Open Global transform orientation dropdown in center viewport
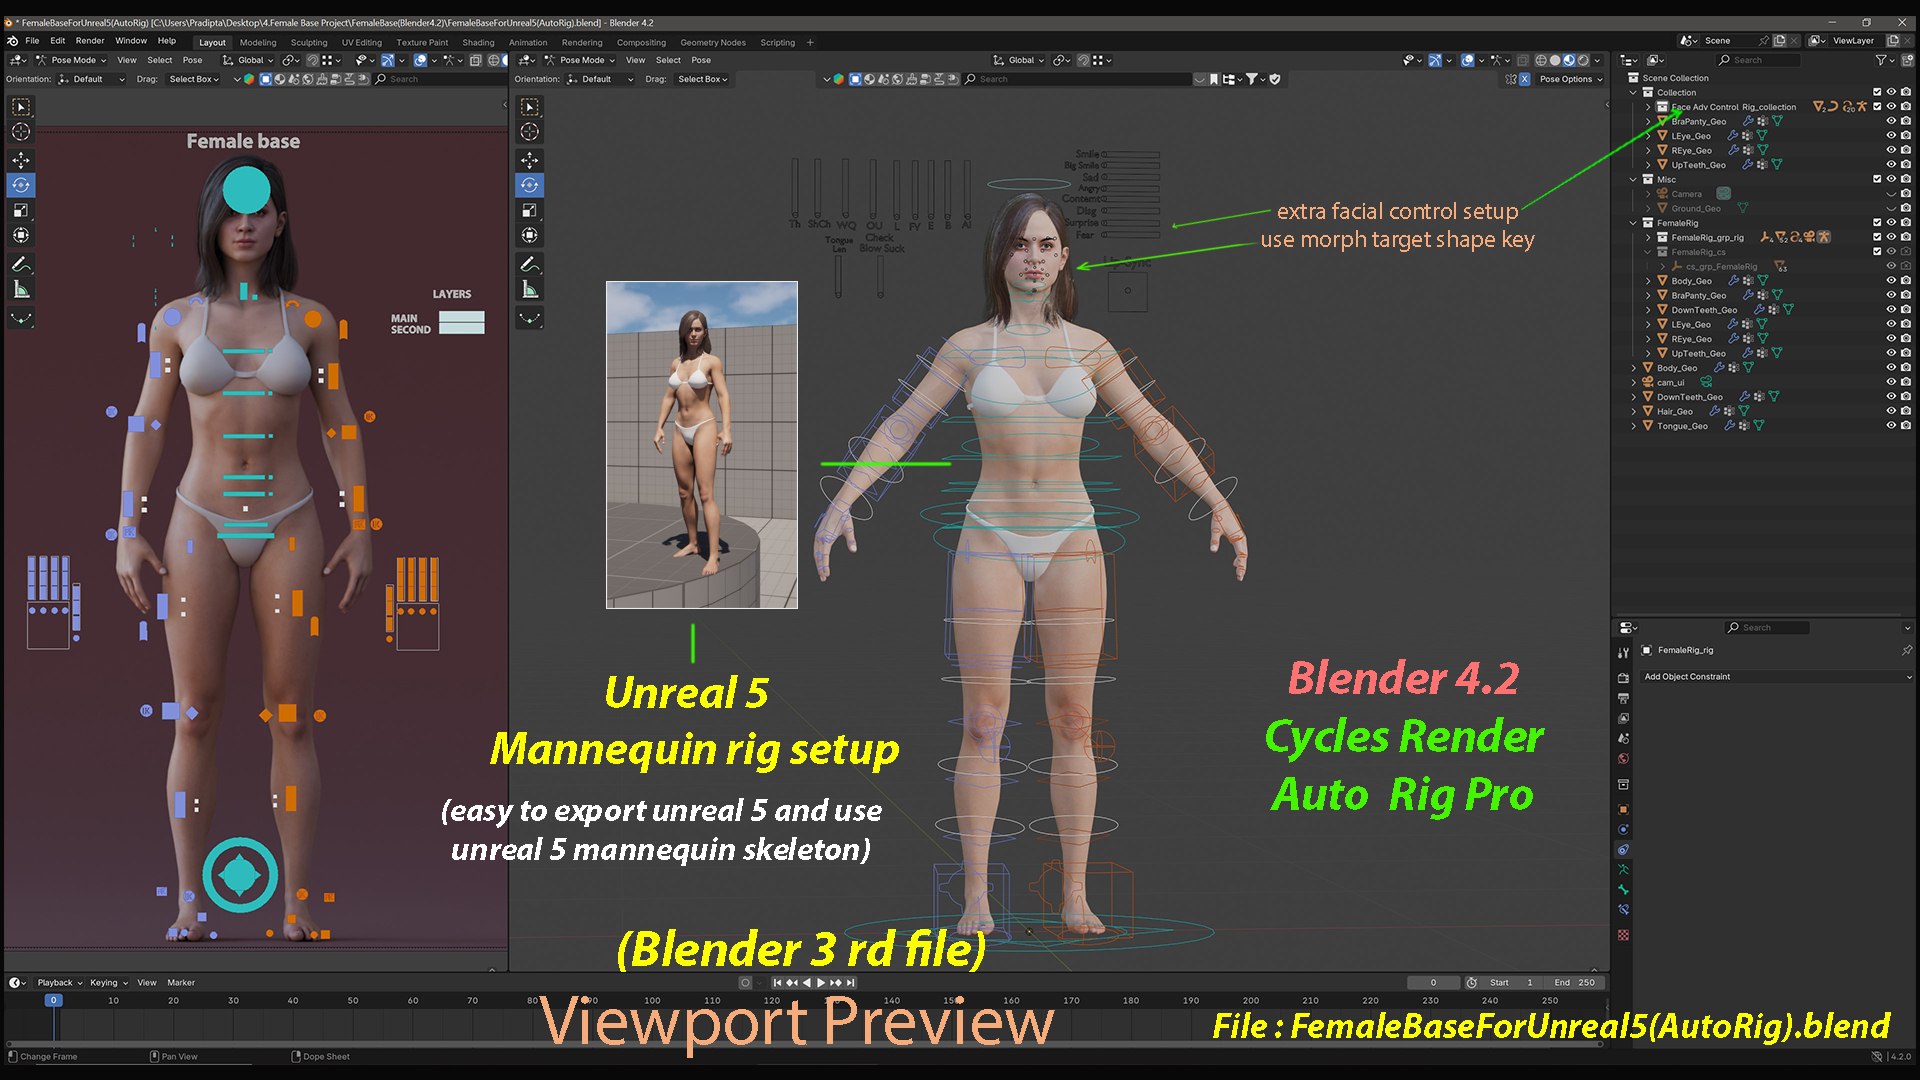Viewport: 1920px width, 1080px height. [x=1019, y=60]
